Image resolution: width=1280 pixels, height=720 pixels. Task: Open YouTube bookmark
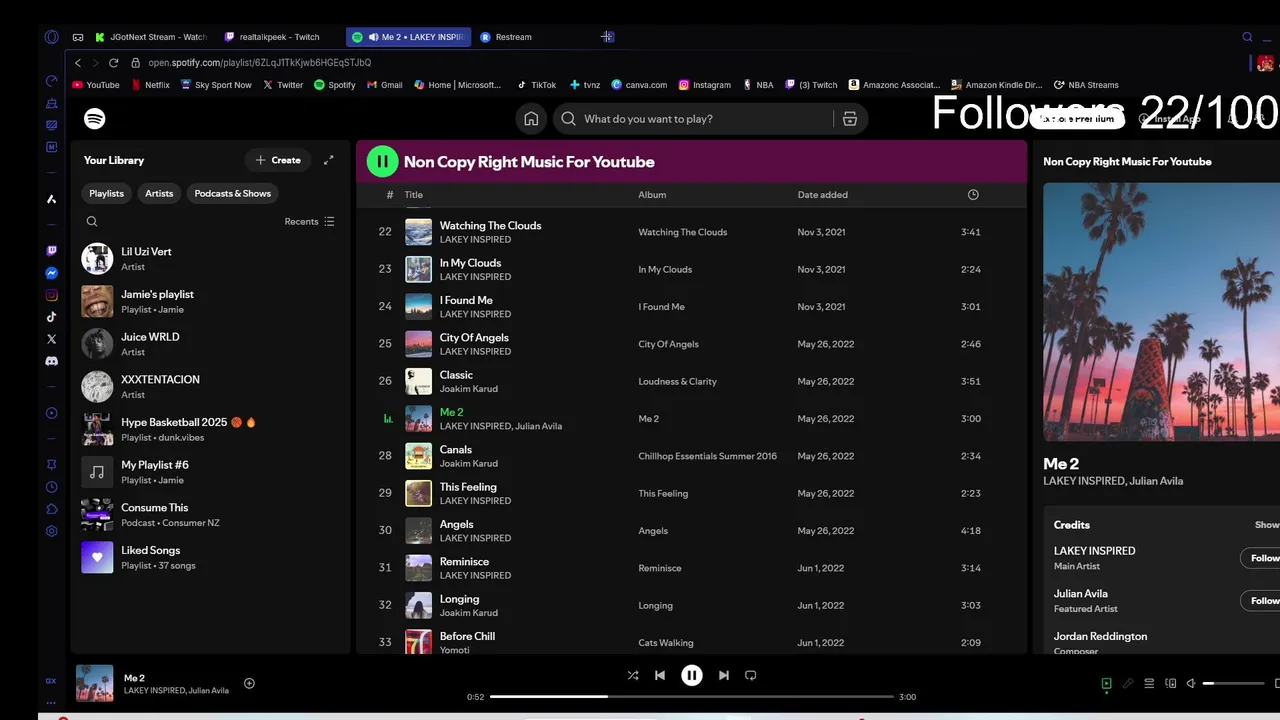point(96,85)
